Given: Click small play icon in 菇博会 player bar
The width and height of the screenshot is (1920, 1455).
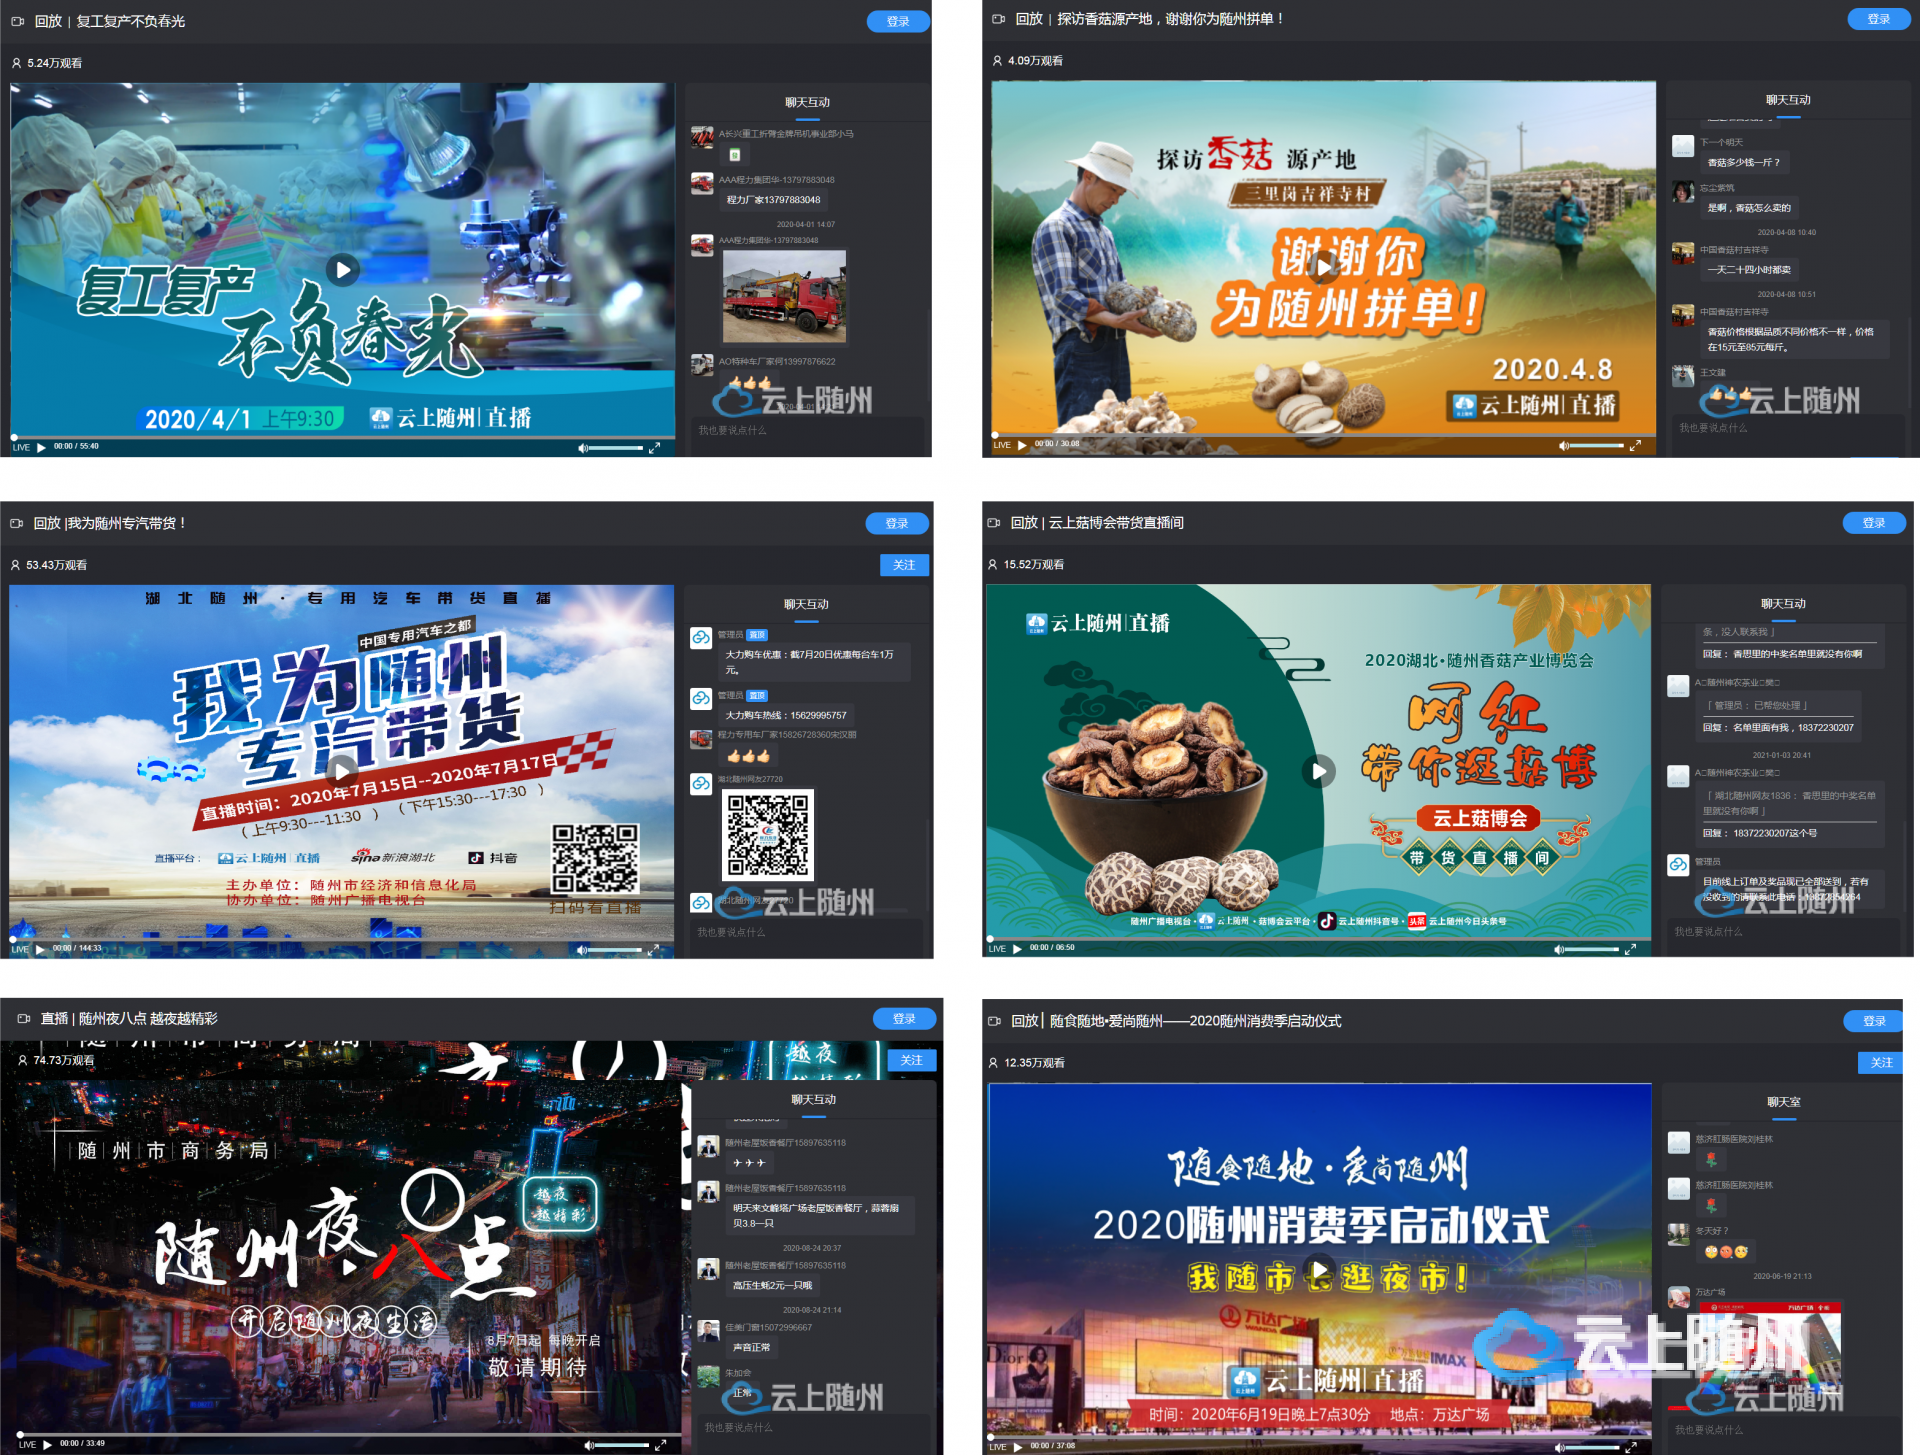Looking at the screenshot, I should coord(1017,949).
